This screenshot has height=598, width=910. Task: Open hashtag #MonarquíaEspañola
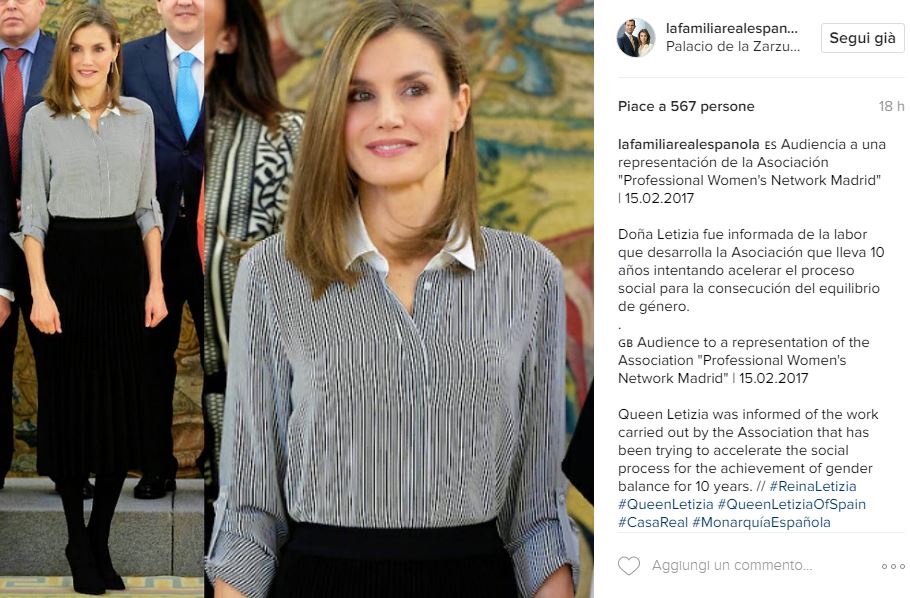[x=761, y=522]
